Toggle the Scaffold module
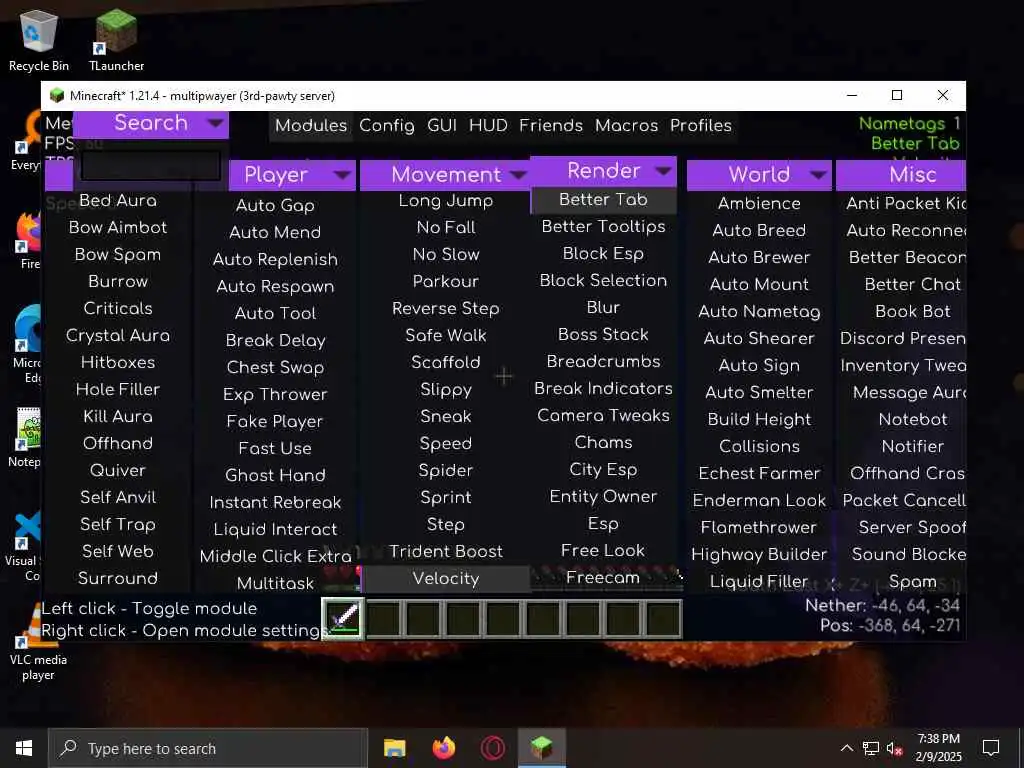Screen dimensions: 1024x768 point(446,362)
